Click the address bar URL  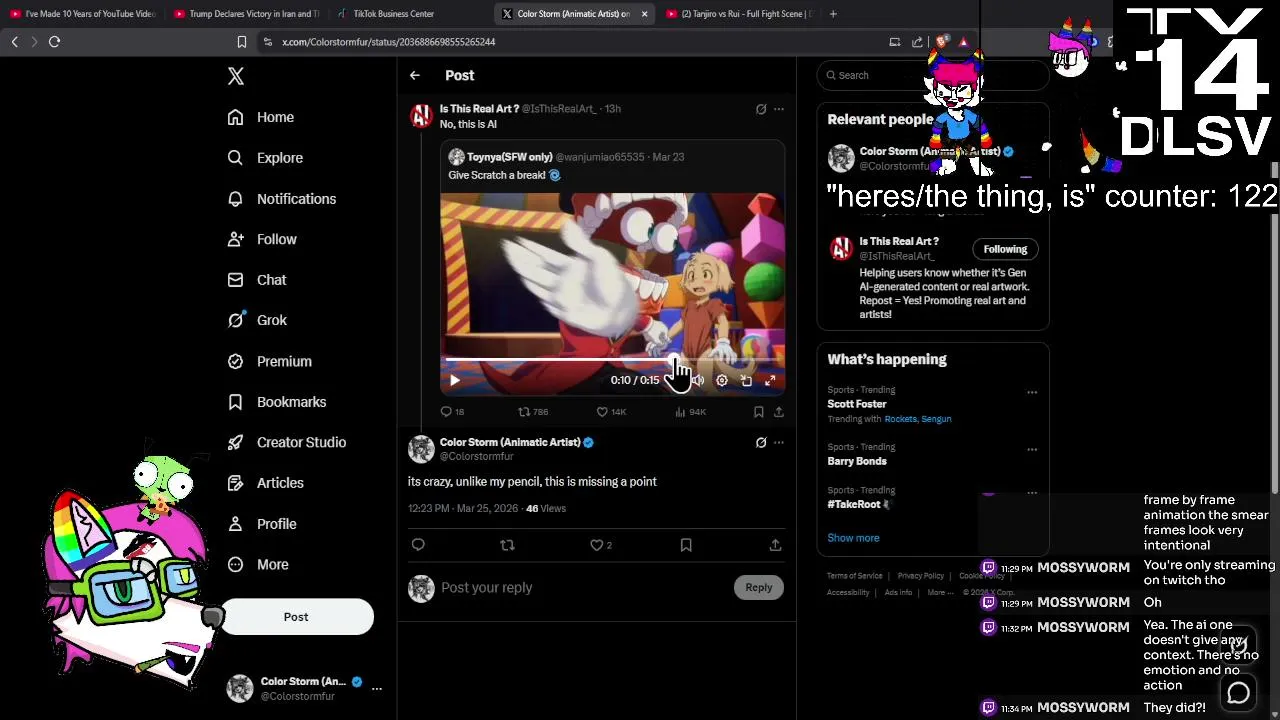pos(389,42)
